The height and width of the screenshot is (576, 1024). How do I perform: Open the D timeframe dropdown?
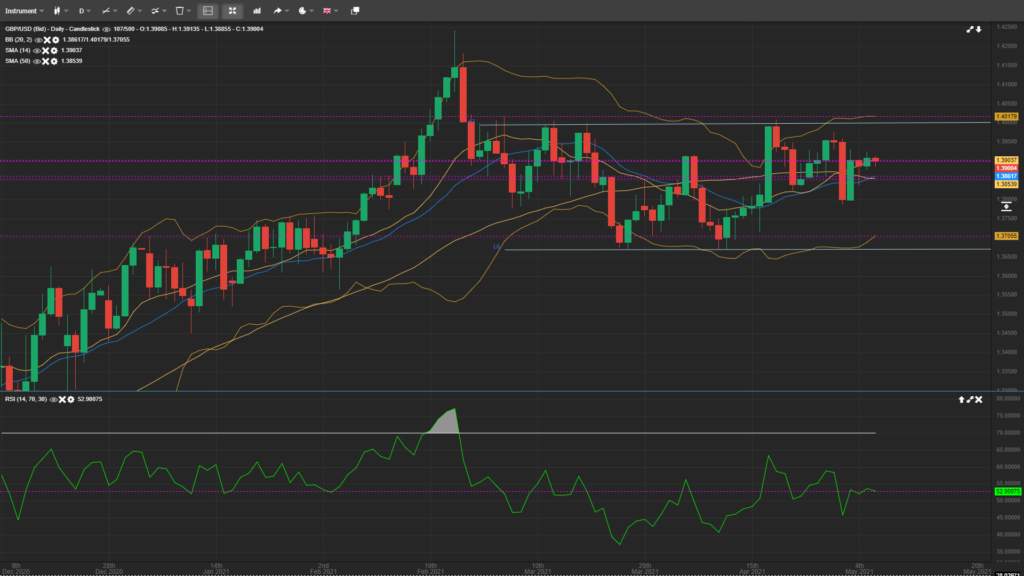(x=84, y=10)
